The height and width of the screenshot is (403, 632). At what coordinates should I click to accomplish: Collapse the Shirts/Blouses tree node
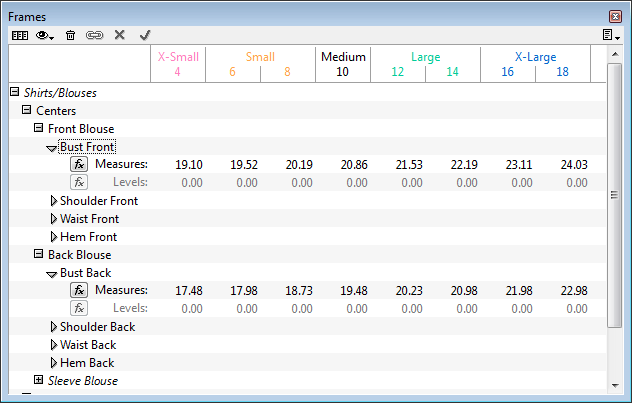coord(14,93)
